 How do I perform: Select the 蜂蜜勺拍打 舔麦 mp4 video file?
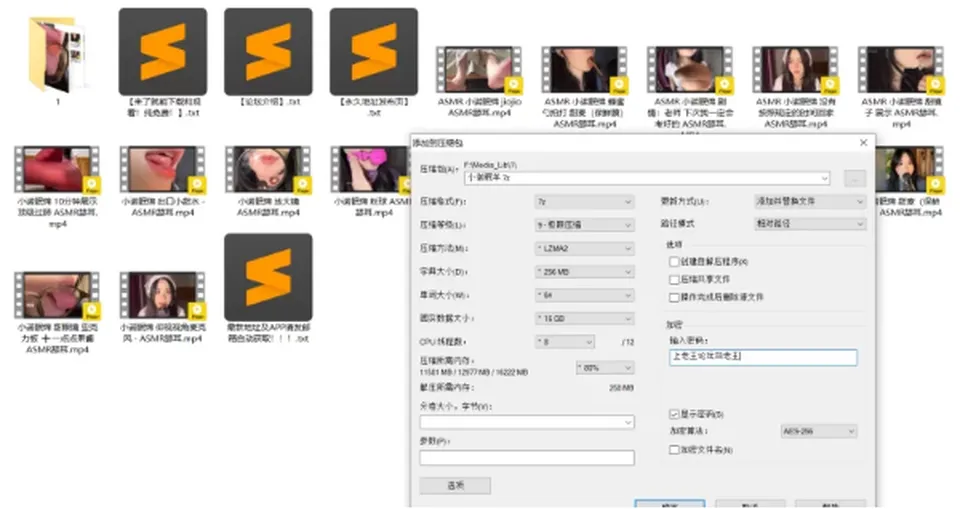point(584,86)
